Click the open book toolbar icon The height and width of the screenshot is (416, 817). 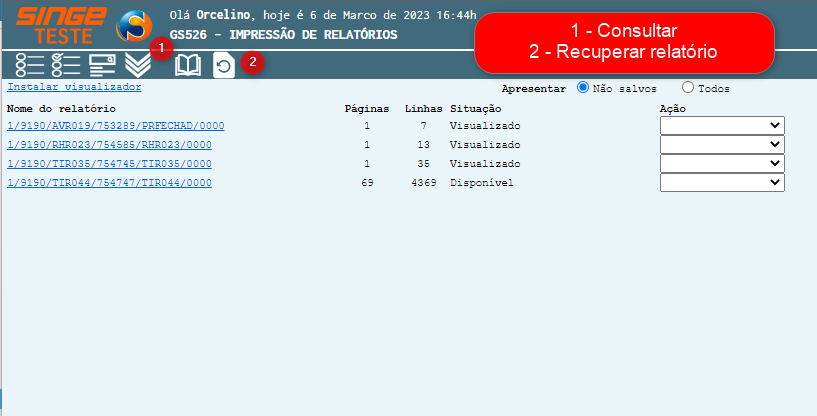click(x=188, y=65)
